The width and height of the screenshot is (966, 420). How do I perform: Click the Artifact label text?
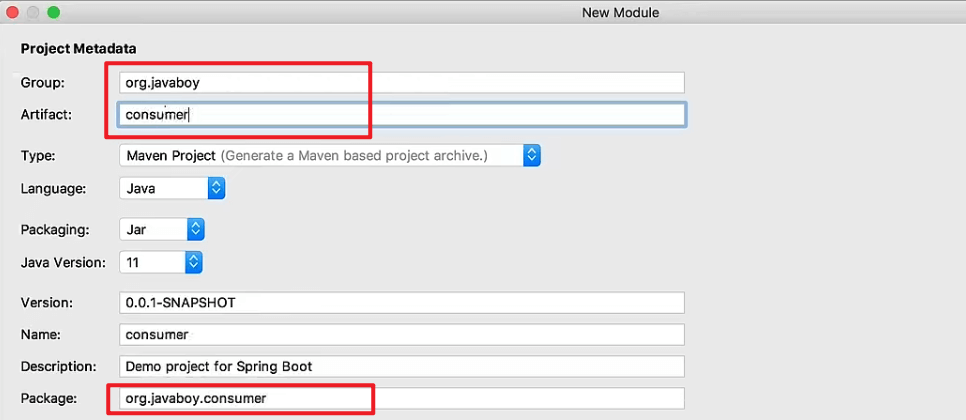pyautogui.click(x=47, y=115)
